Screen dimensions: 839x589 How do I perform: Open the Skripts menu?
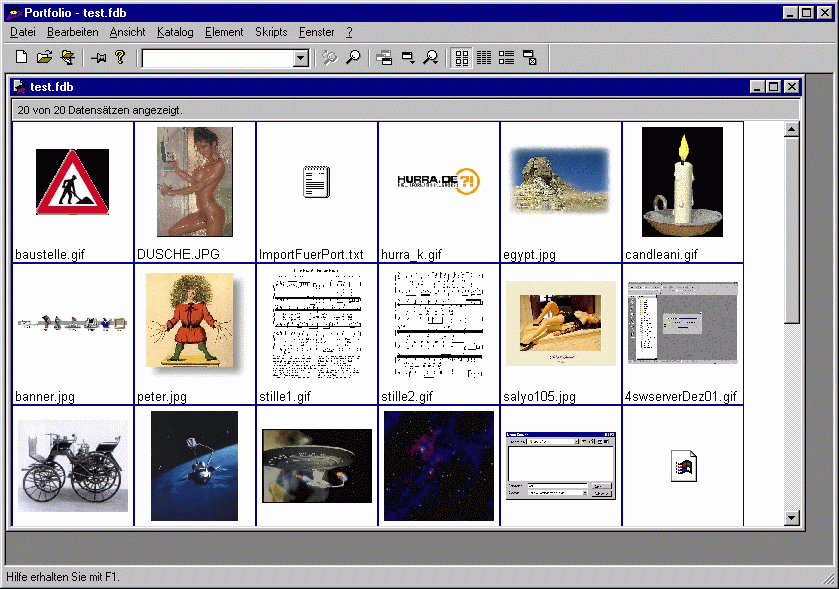pos(271,32)
